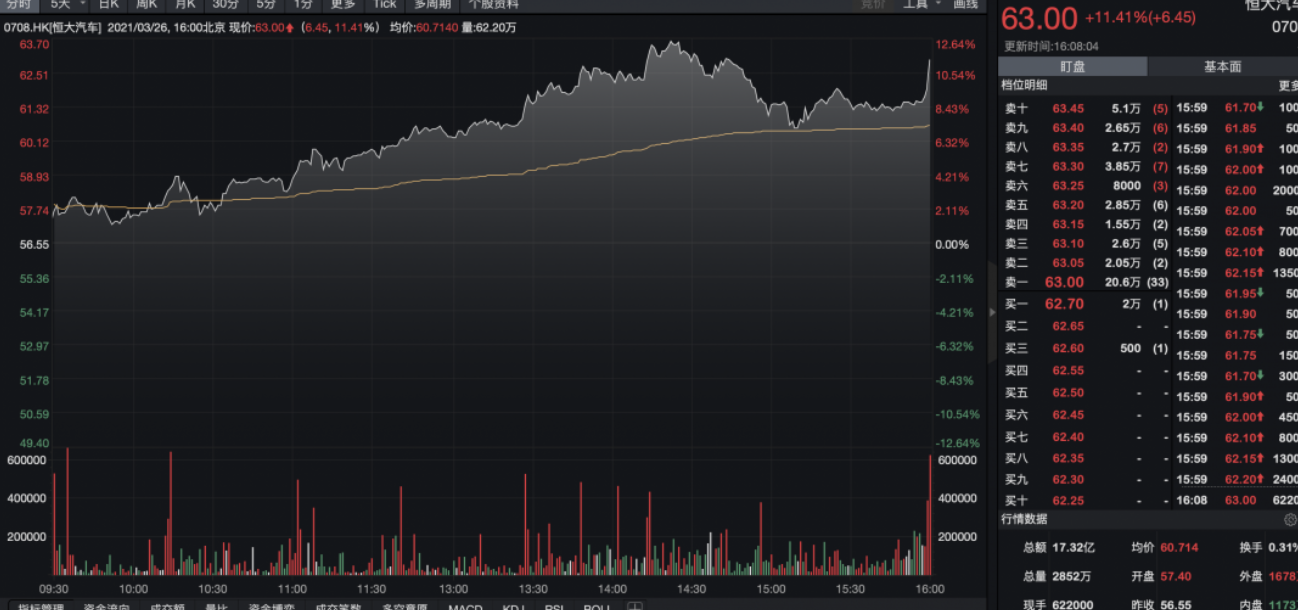Show the BOLL indicator
The image size is (1298, 610).
(x=597, y=606)
